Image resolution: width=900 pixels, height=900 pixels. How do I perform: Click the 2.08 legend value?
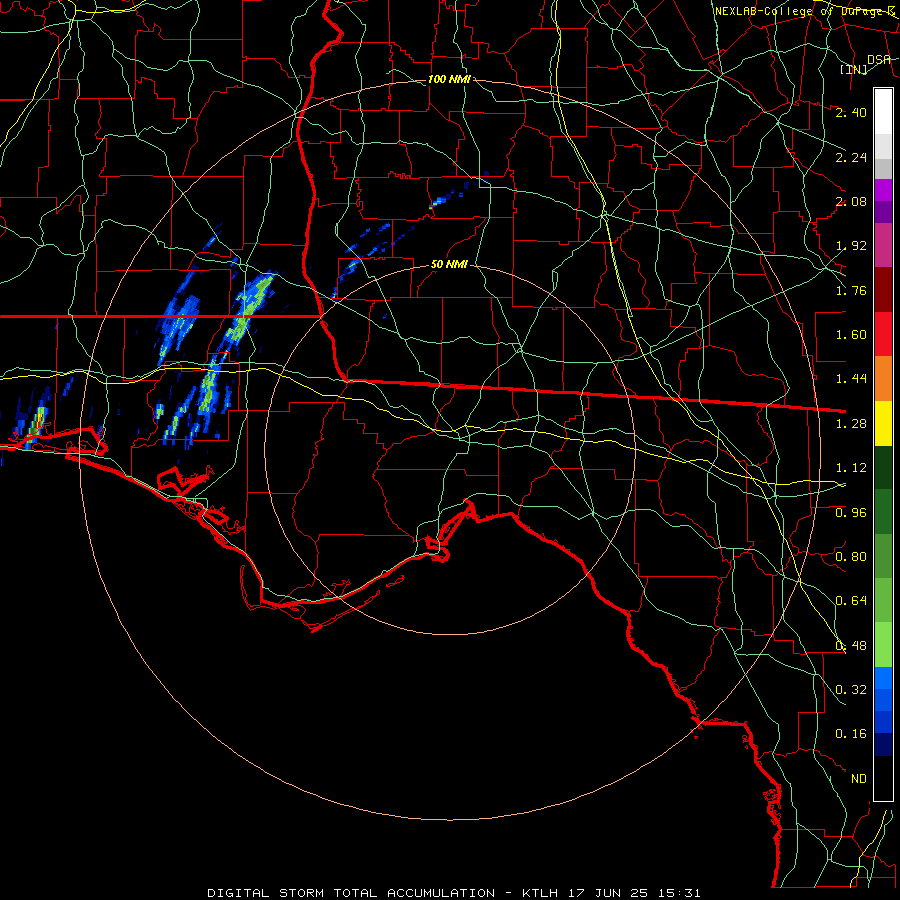pyautogui.click(x=851, y=201)
